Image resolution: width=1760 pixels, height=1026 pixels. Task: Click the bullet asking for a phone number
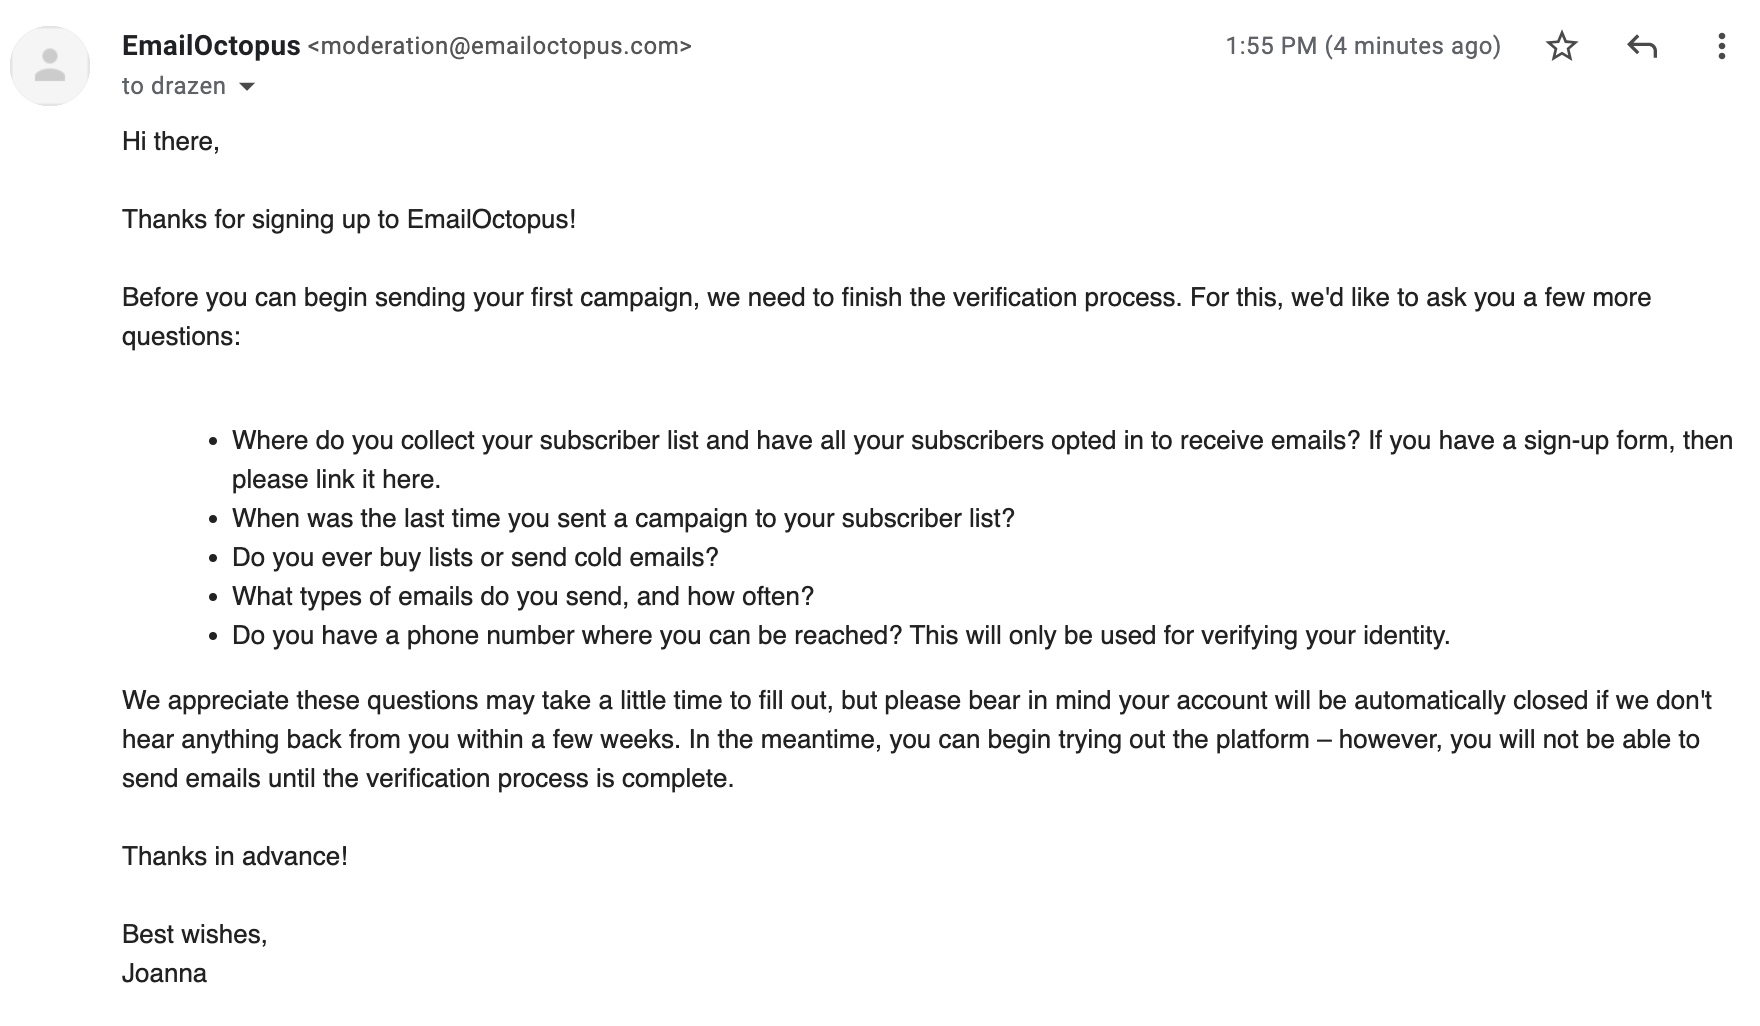[840, 635]
